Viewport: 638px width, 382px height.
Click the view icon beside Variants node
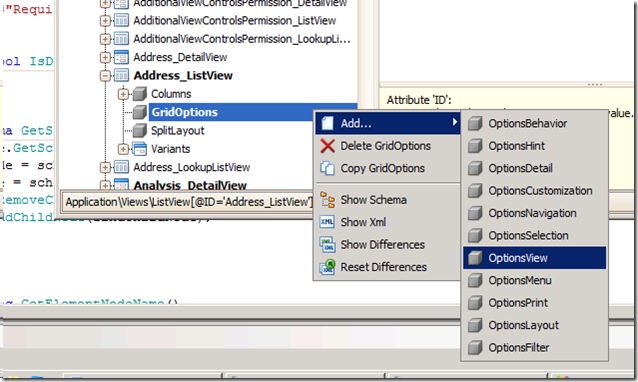[x=140, y=149]
